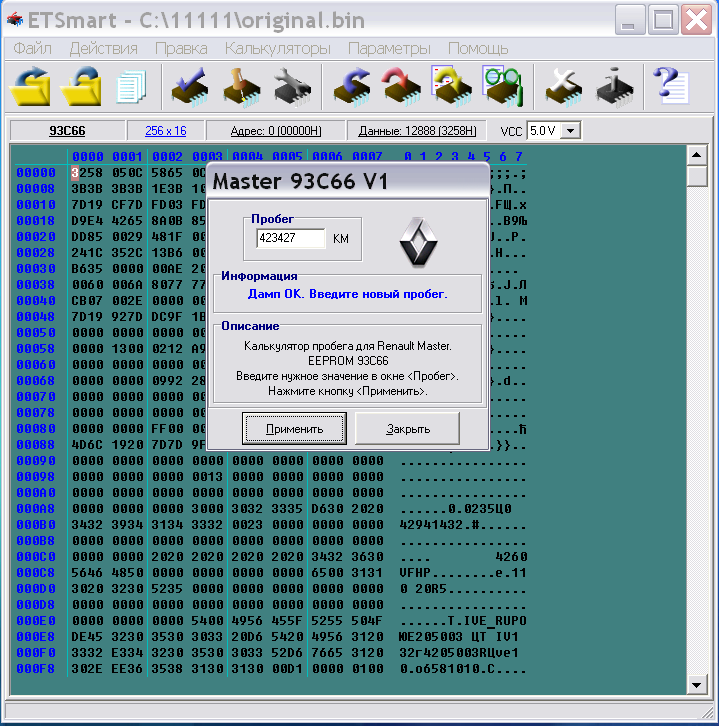719x726 pixels.
Task: Click hex value 0013 in row 00098
Action: 207,477
